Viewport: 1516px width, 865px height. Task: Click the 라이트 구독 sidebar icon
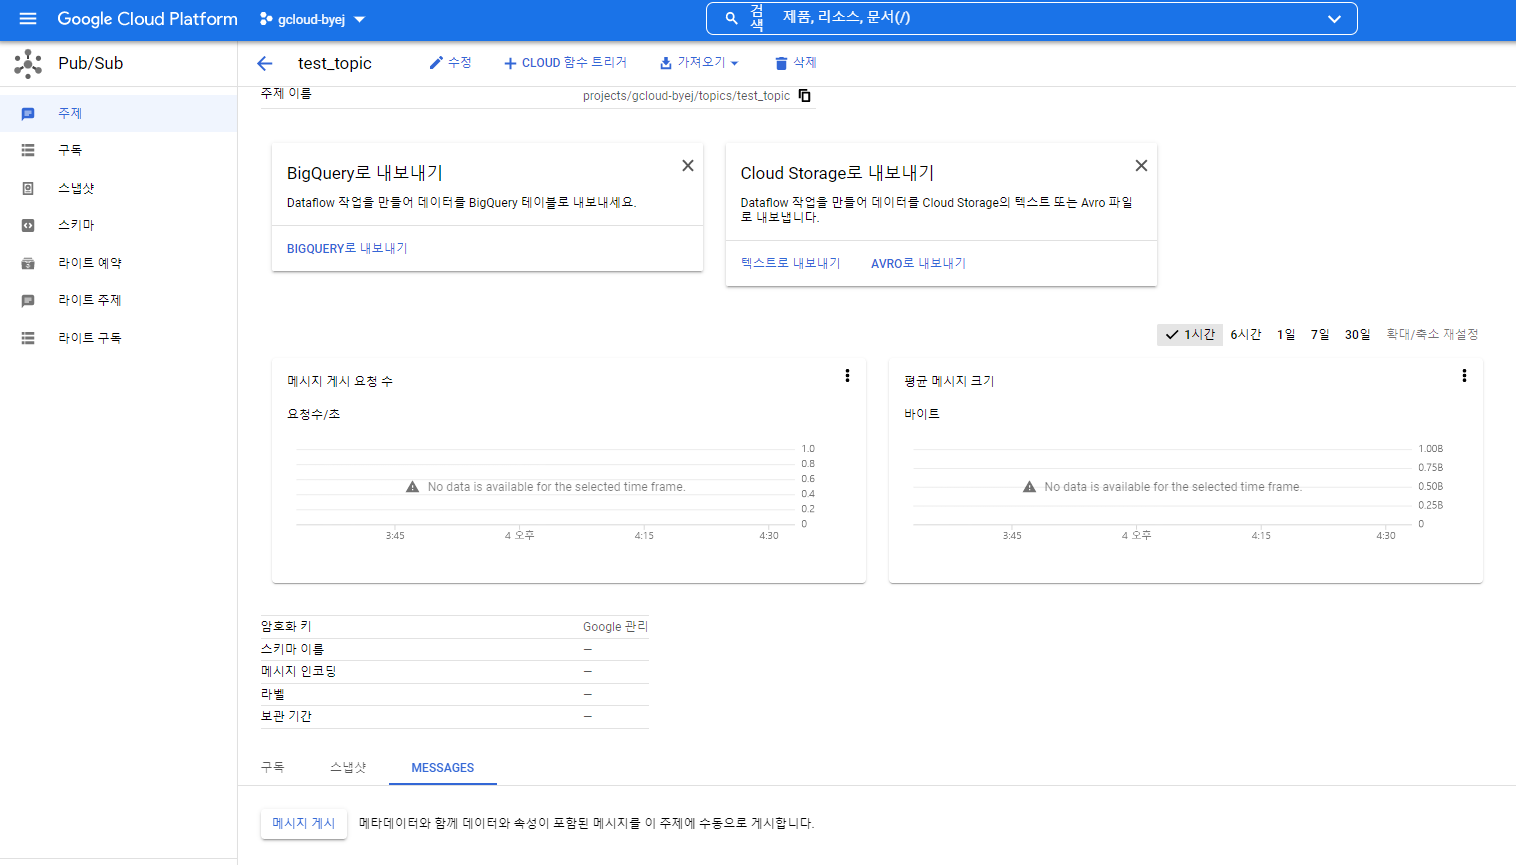[28, 338]
